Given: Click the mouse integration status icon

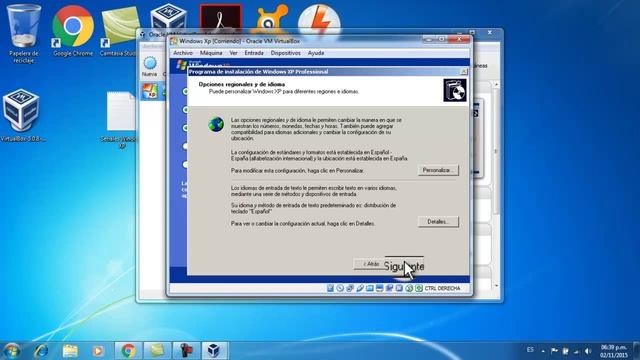Looking at the screenshot, I should tap(409, 288).
